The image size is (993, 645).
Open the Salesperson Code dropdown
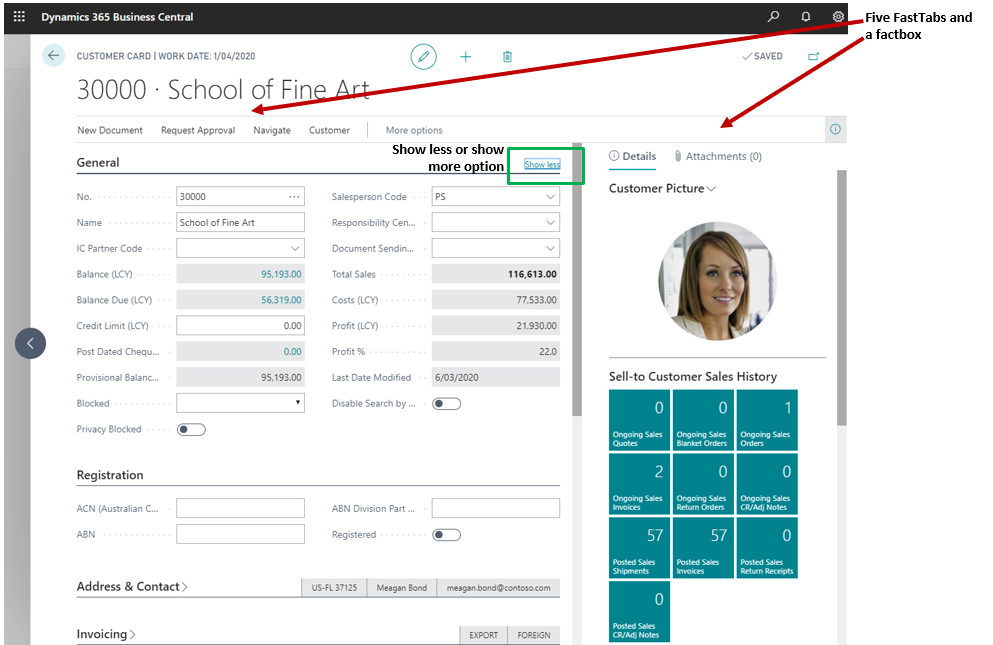coord(550,197)
